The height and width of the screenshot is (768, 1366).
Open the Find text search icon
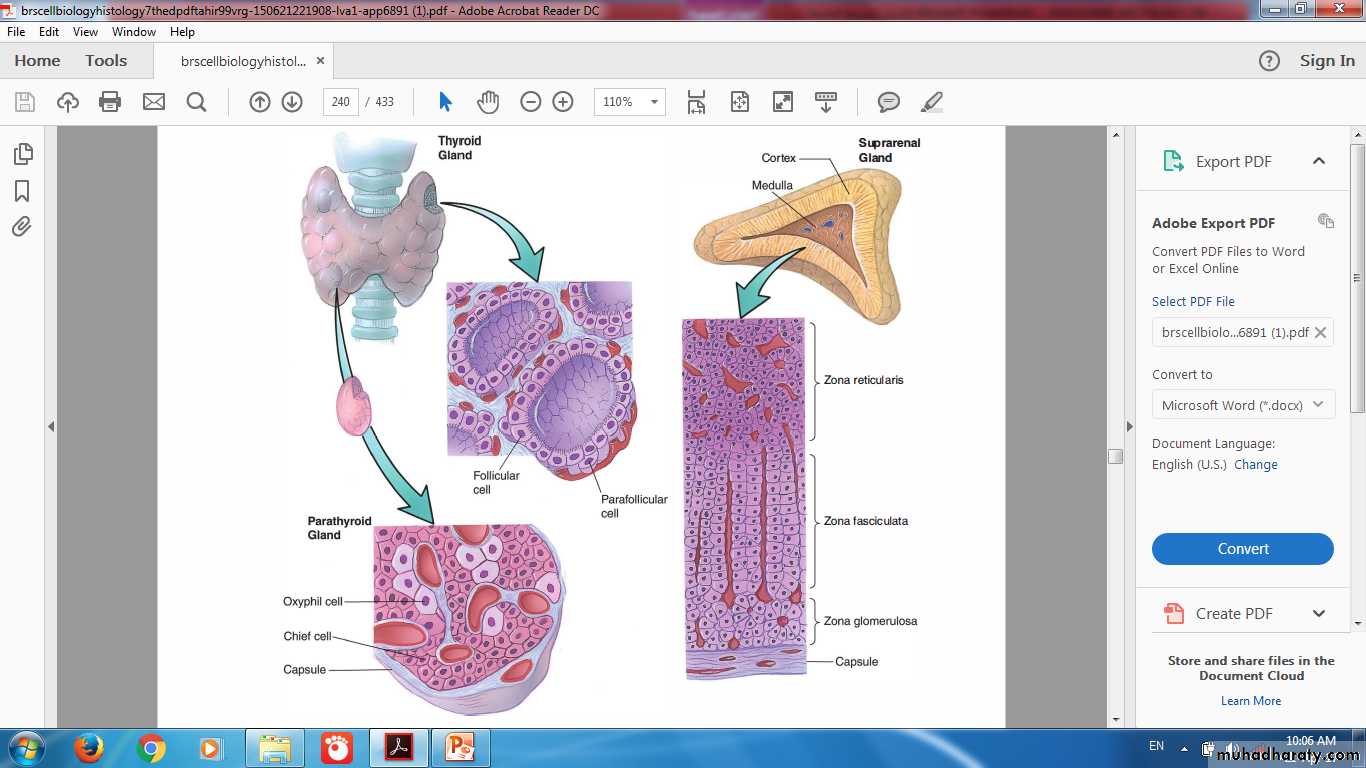pos(196,102)
